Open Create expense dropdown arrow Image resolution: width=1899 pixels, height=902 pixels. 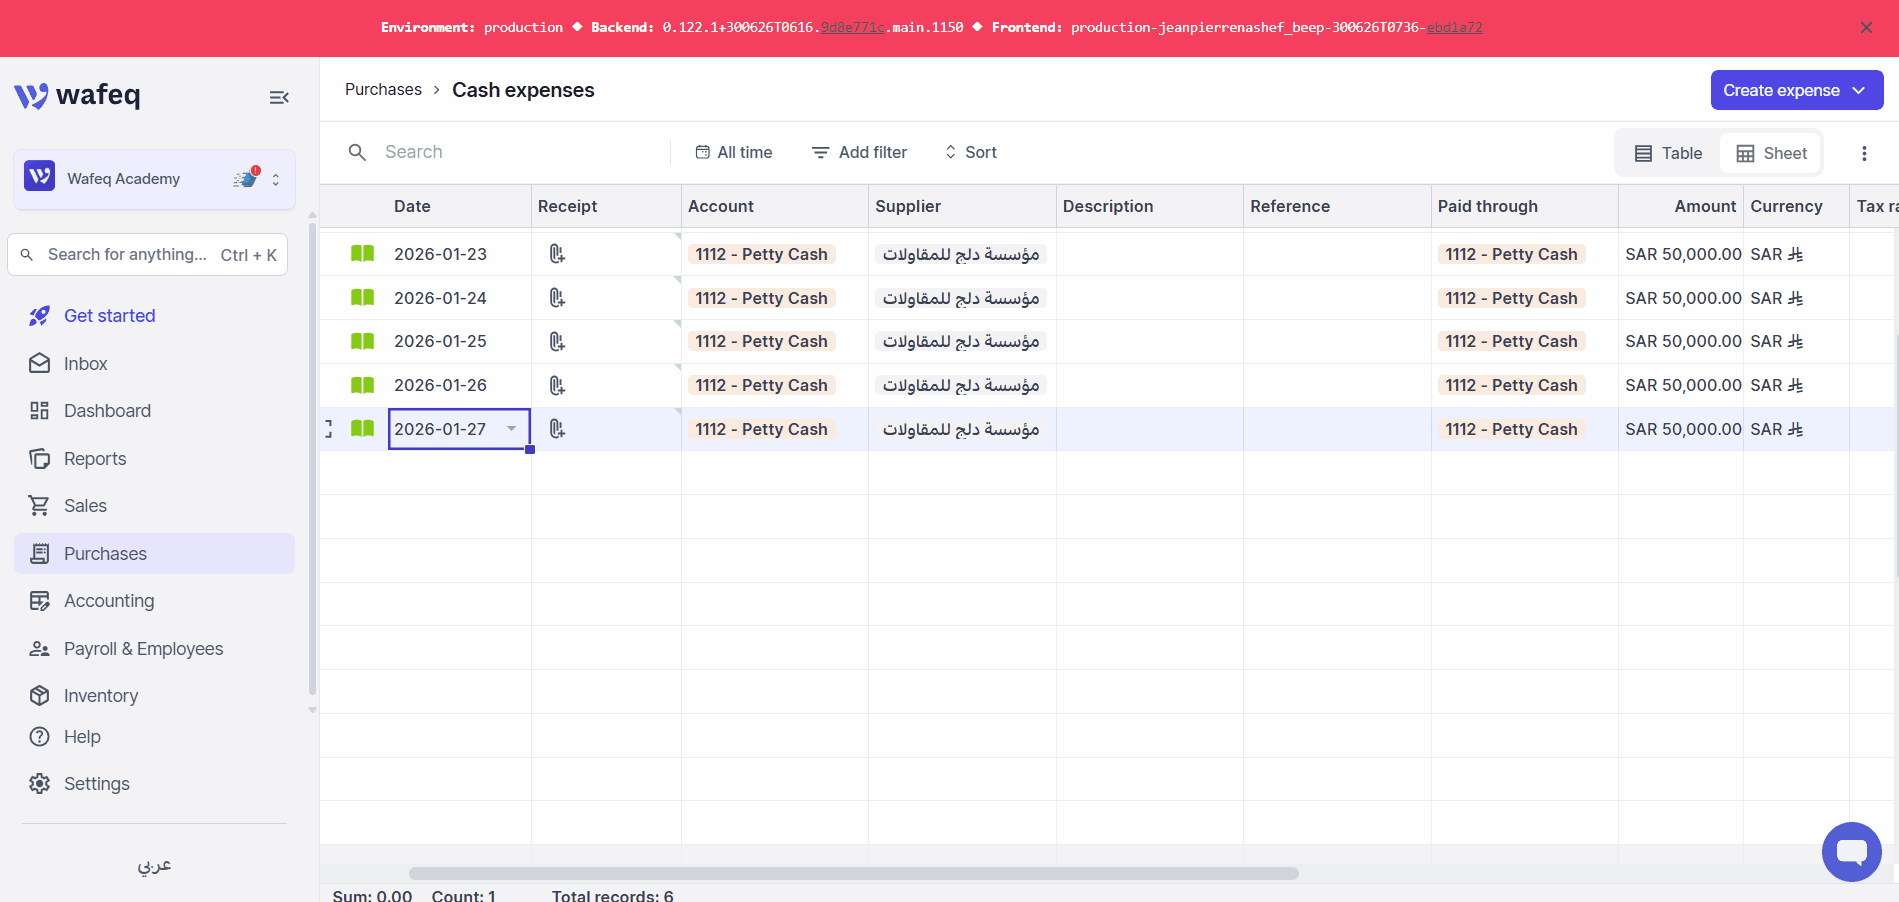coord(1859,90)
